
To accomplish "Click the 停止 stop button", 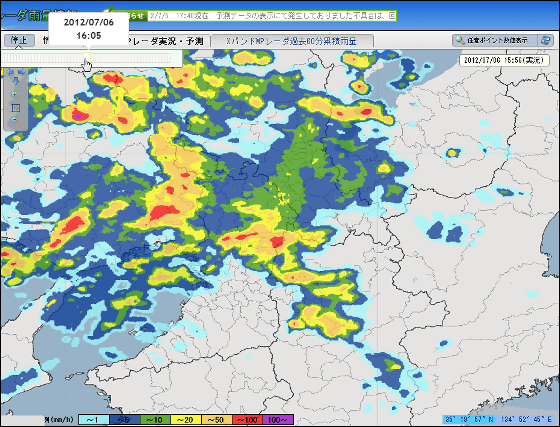I will click(x=19, y=40).
